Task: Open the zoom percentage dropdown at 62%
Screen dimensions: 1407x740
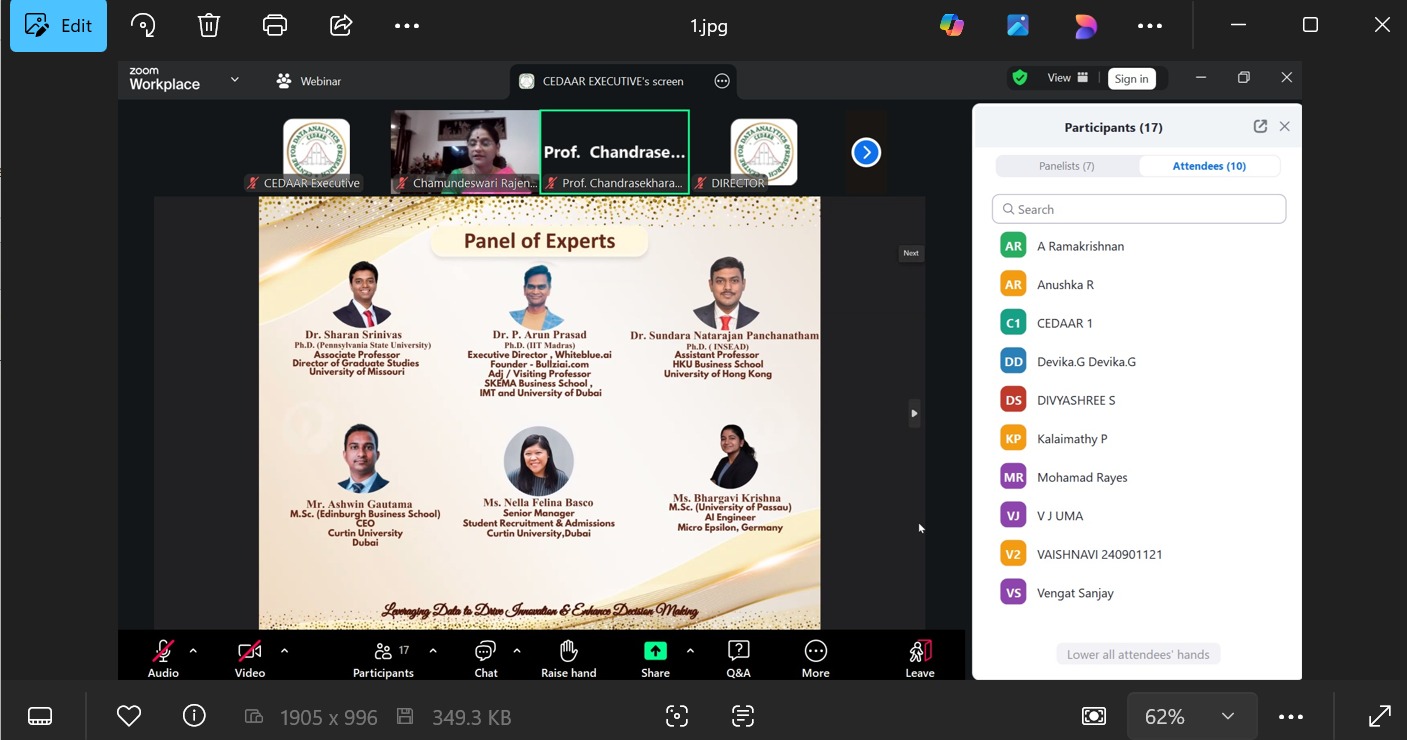Action: (1227, 717)
